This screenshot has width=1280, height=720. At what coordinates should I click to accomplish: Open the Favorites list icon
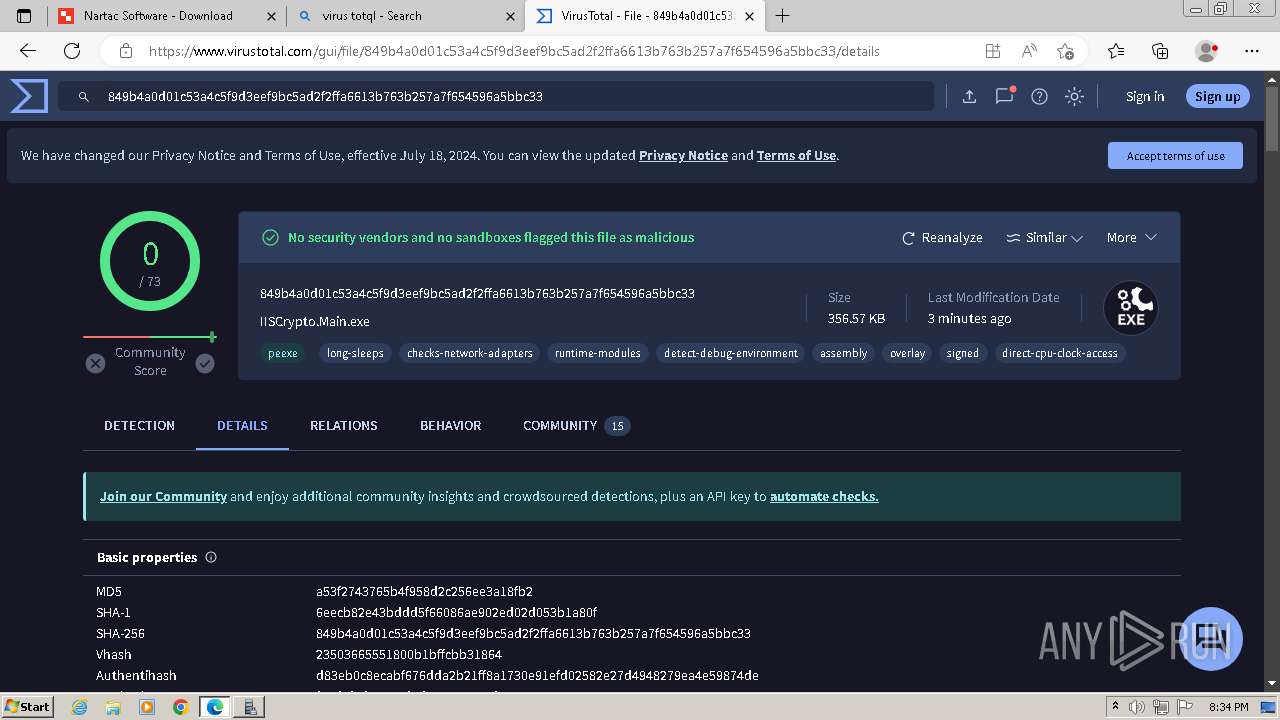[x=1116, y=51]
